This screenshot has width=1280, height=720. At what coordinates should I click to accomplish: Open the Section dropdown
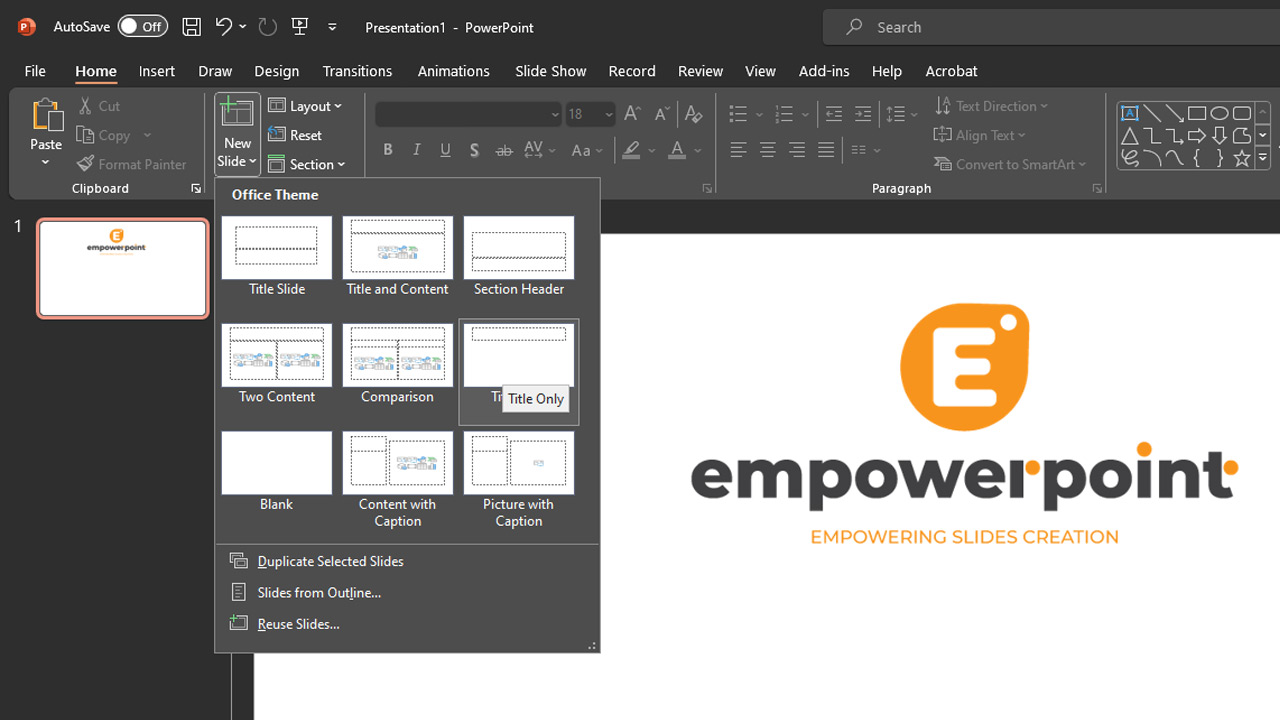coord(307,164)
